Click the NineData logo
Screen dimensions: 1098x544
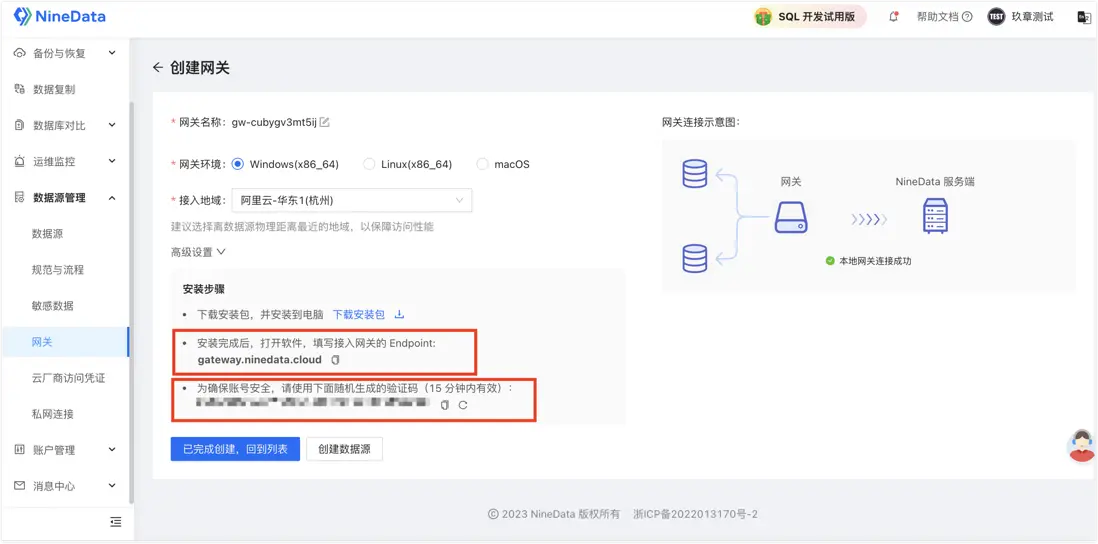click(60, 16)
